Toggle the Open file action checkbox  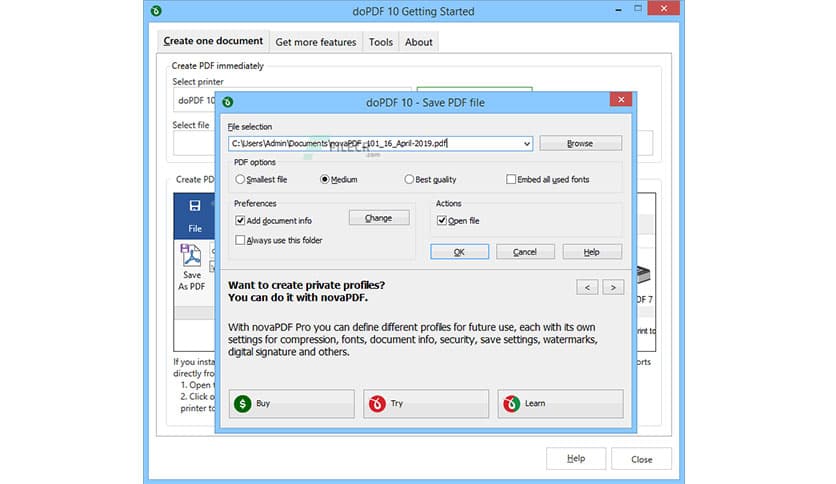(441, 221)
